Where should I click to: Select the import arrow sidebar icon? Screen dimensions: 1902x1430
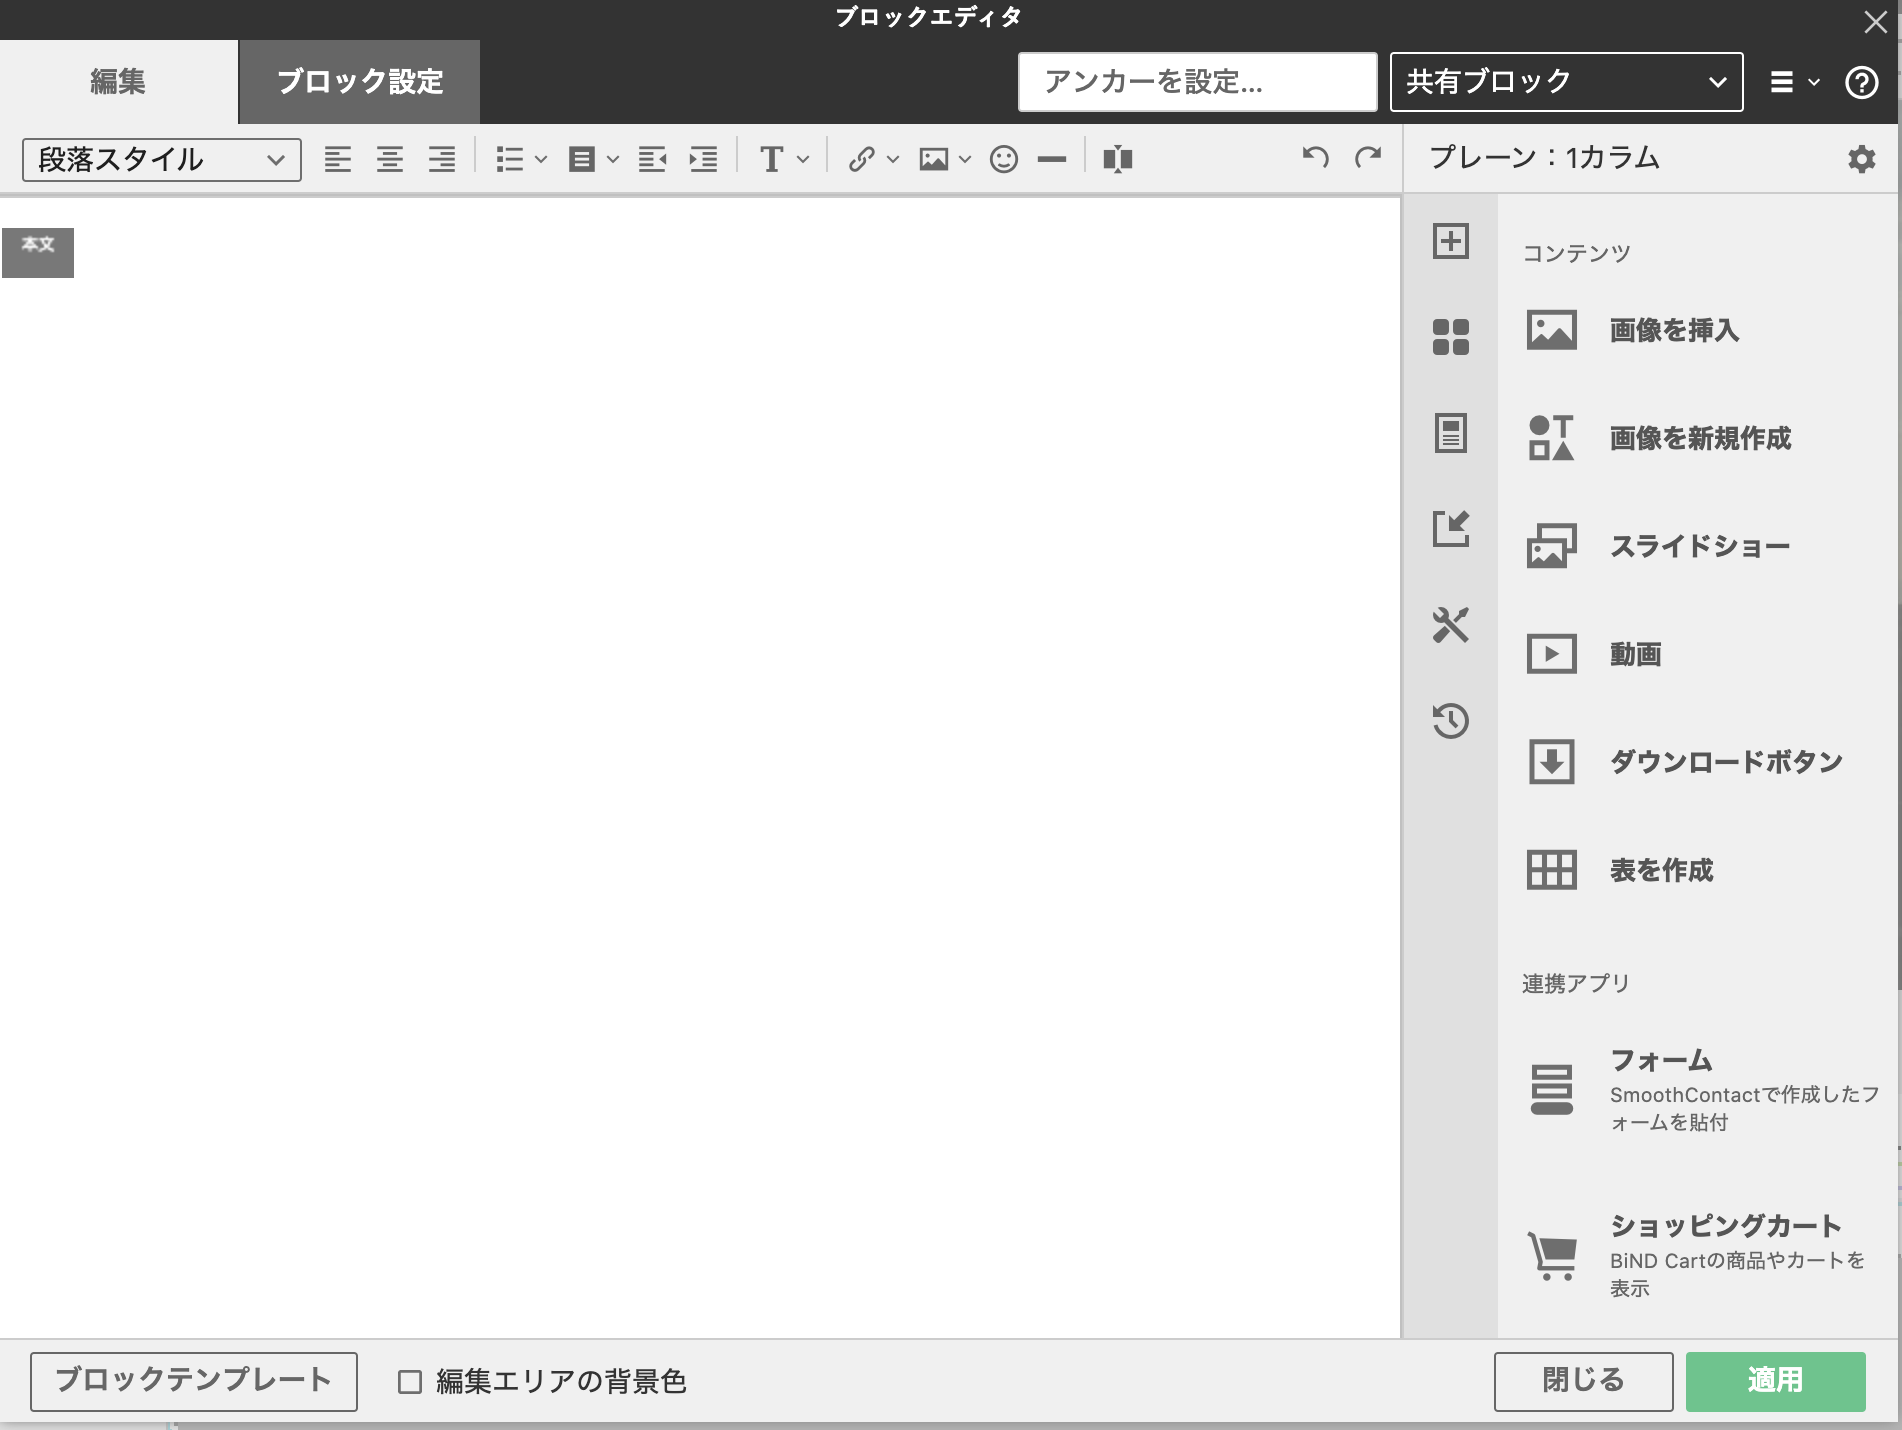coord(1451,529)
